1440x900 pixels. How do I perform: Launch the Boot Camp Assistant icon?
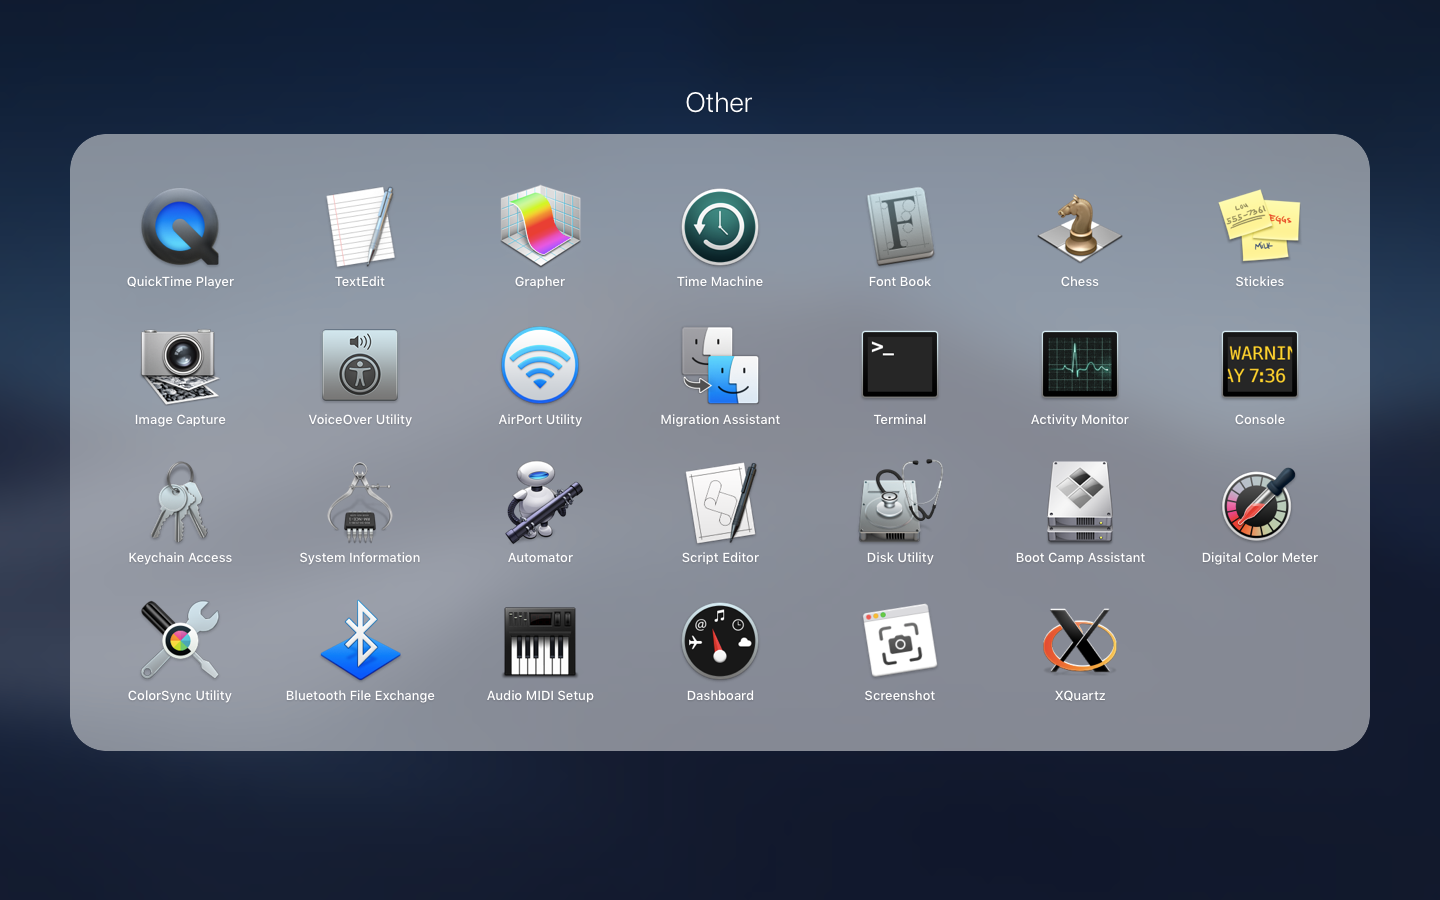1080,502
